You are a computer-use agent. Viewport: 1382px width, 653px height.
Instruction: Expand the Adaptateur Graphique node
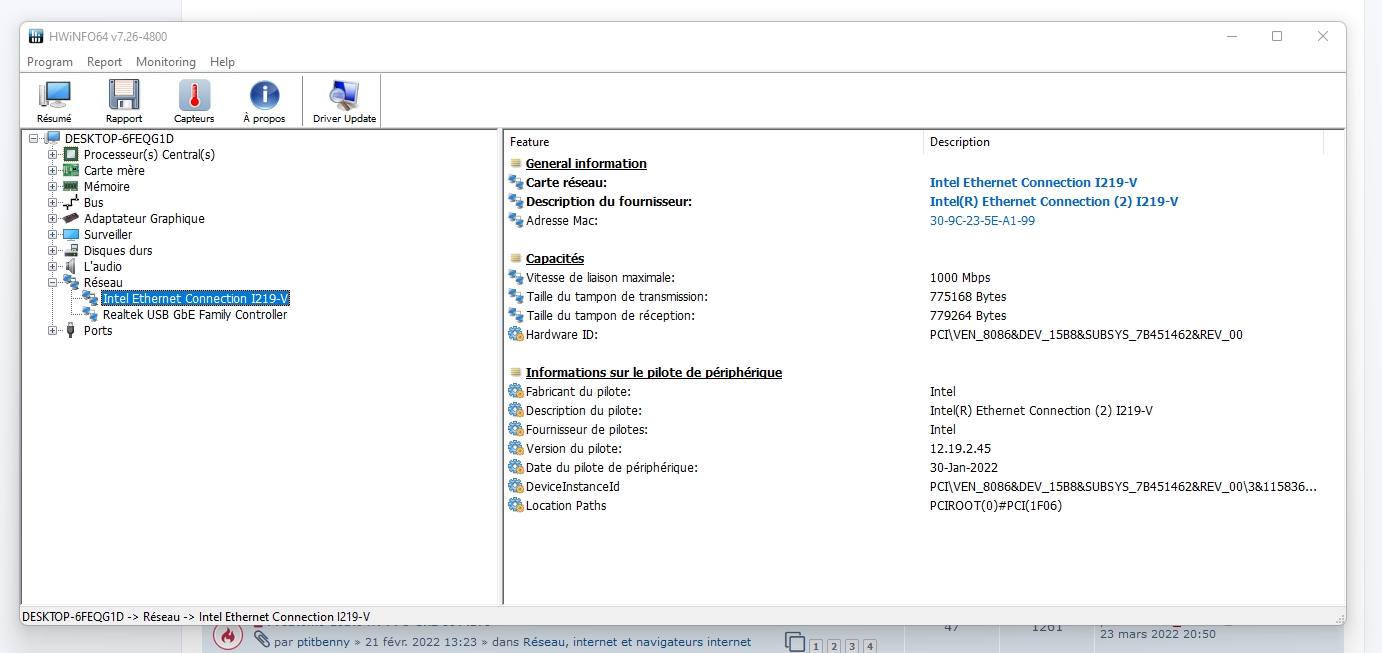(53, 219)
